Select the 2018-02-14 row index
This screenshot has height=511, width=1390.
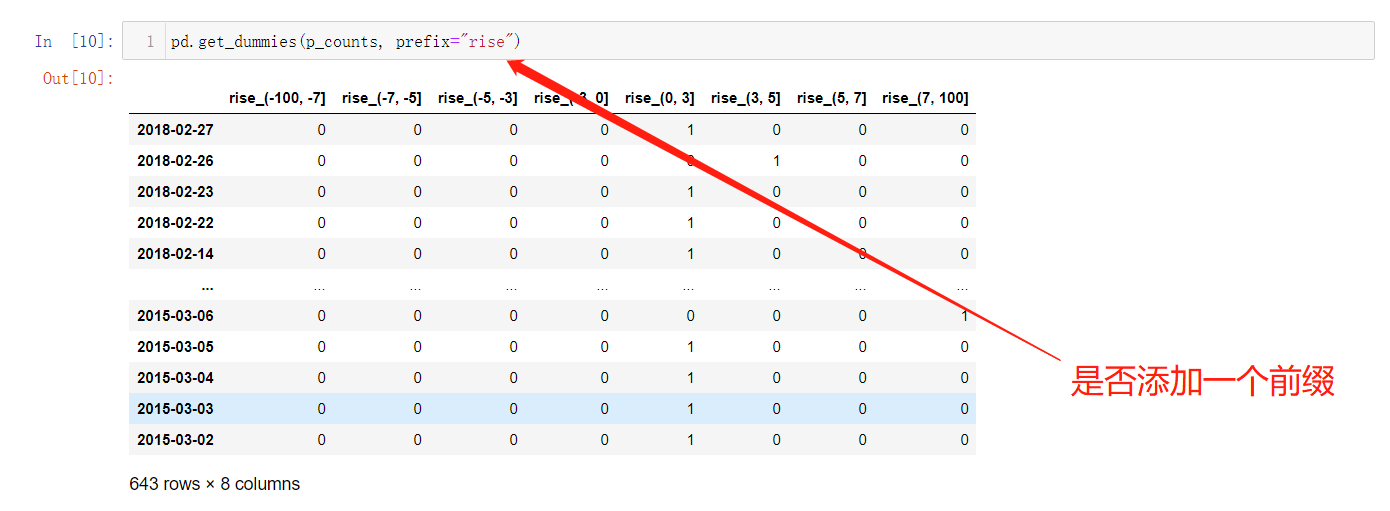175,254
